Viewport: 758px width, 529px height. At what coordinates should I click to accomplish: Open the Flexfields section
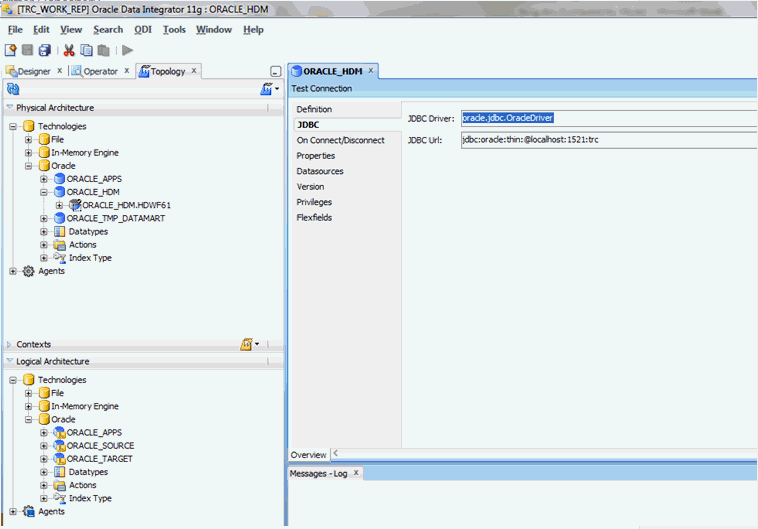[314, 218]
